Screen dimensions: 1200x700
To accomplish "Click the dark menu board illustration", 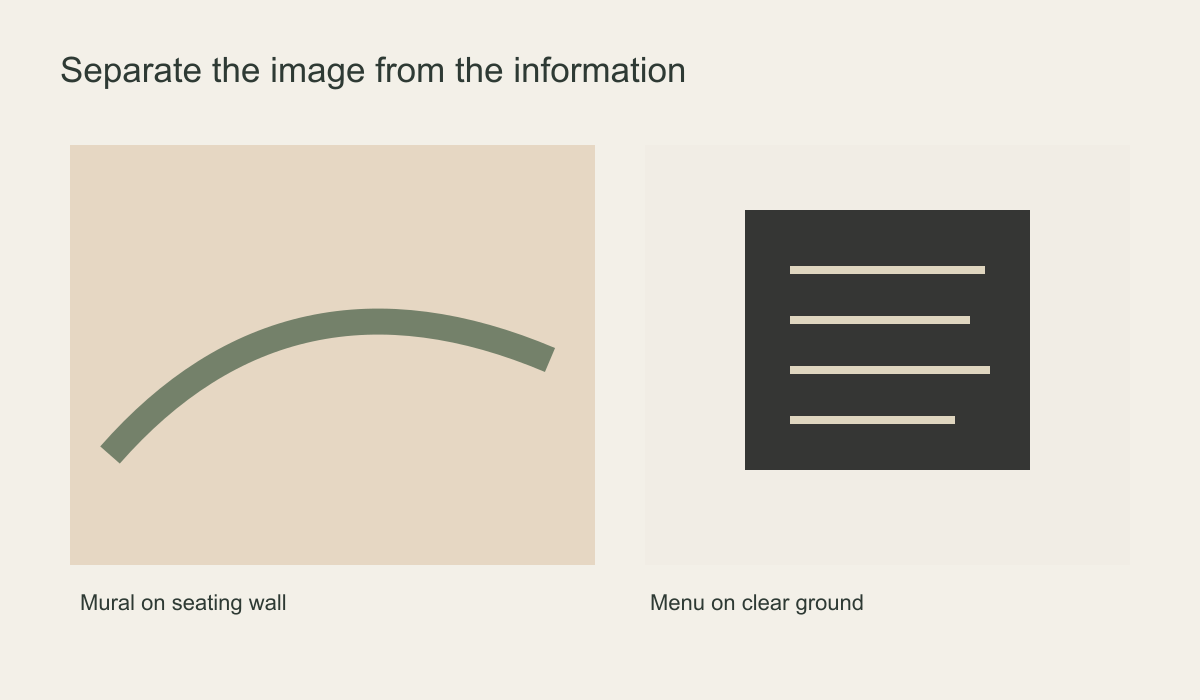I will [887, 340].
